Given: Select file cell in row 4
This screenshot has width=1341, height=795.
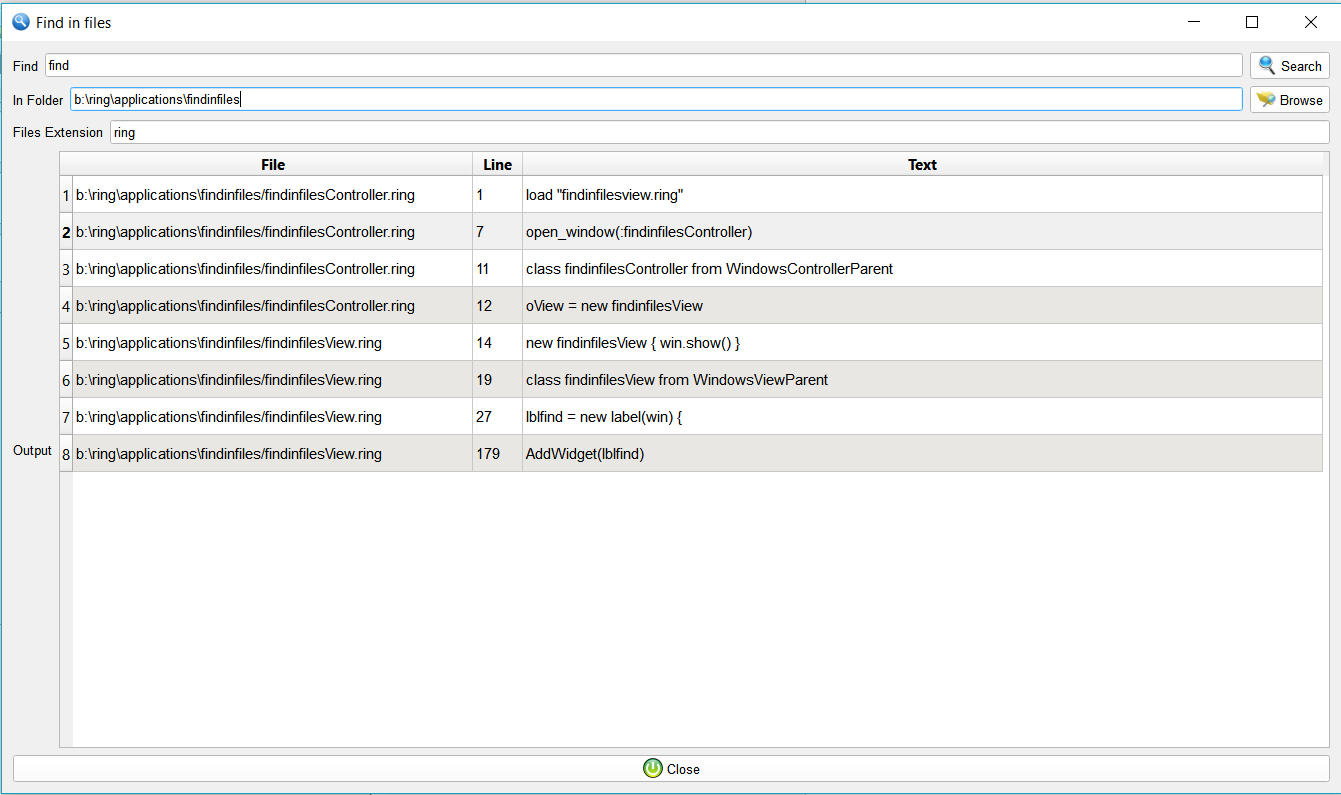Looking at the screenshot, I should (x=273, y=306).
